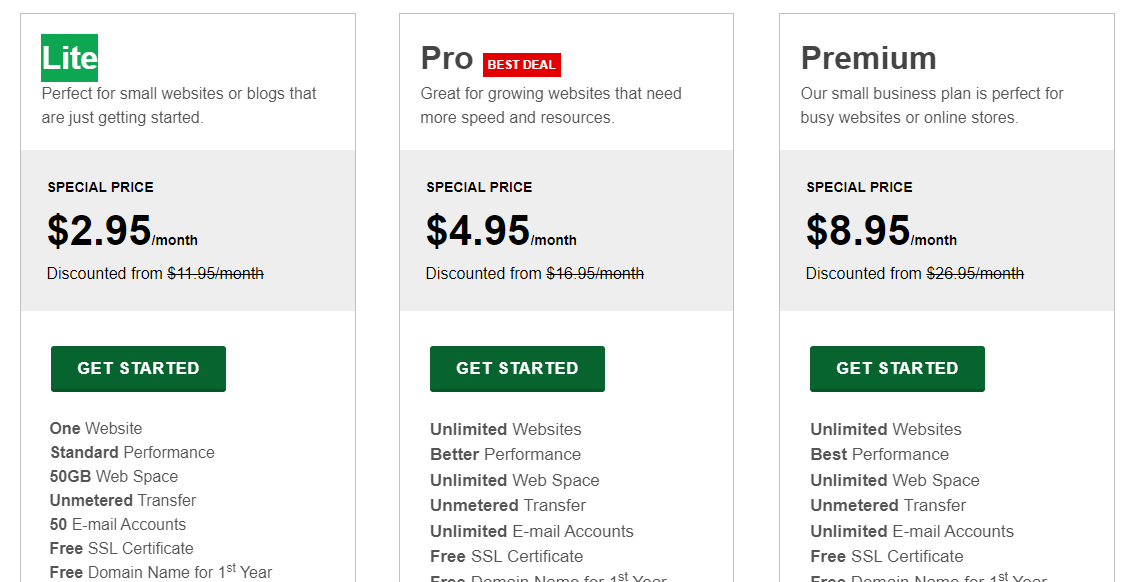
Task: Click Get Started under the Pro plan
Action: click(x=517, y=369)
